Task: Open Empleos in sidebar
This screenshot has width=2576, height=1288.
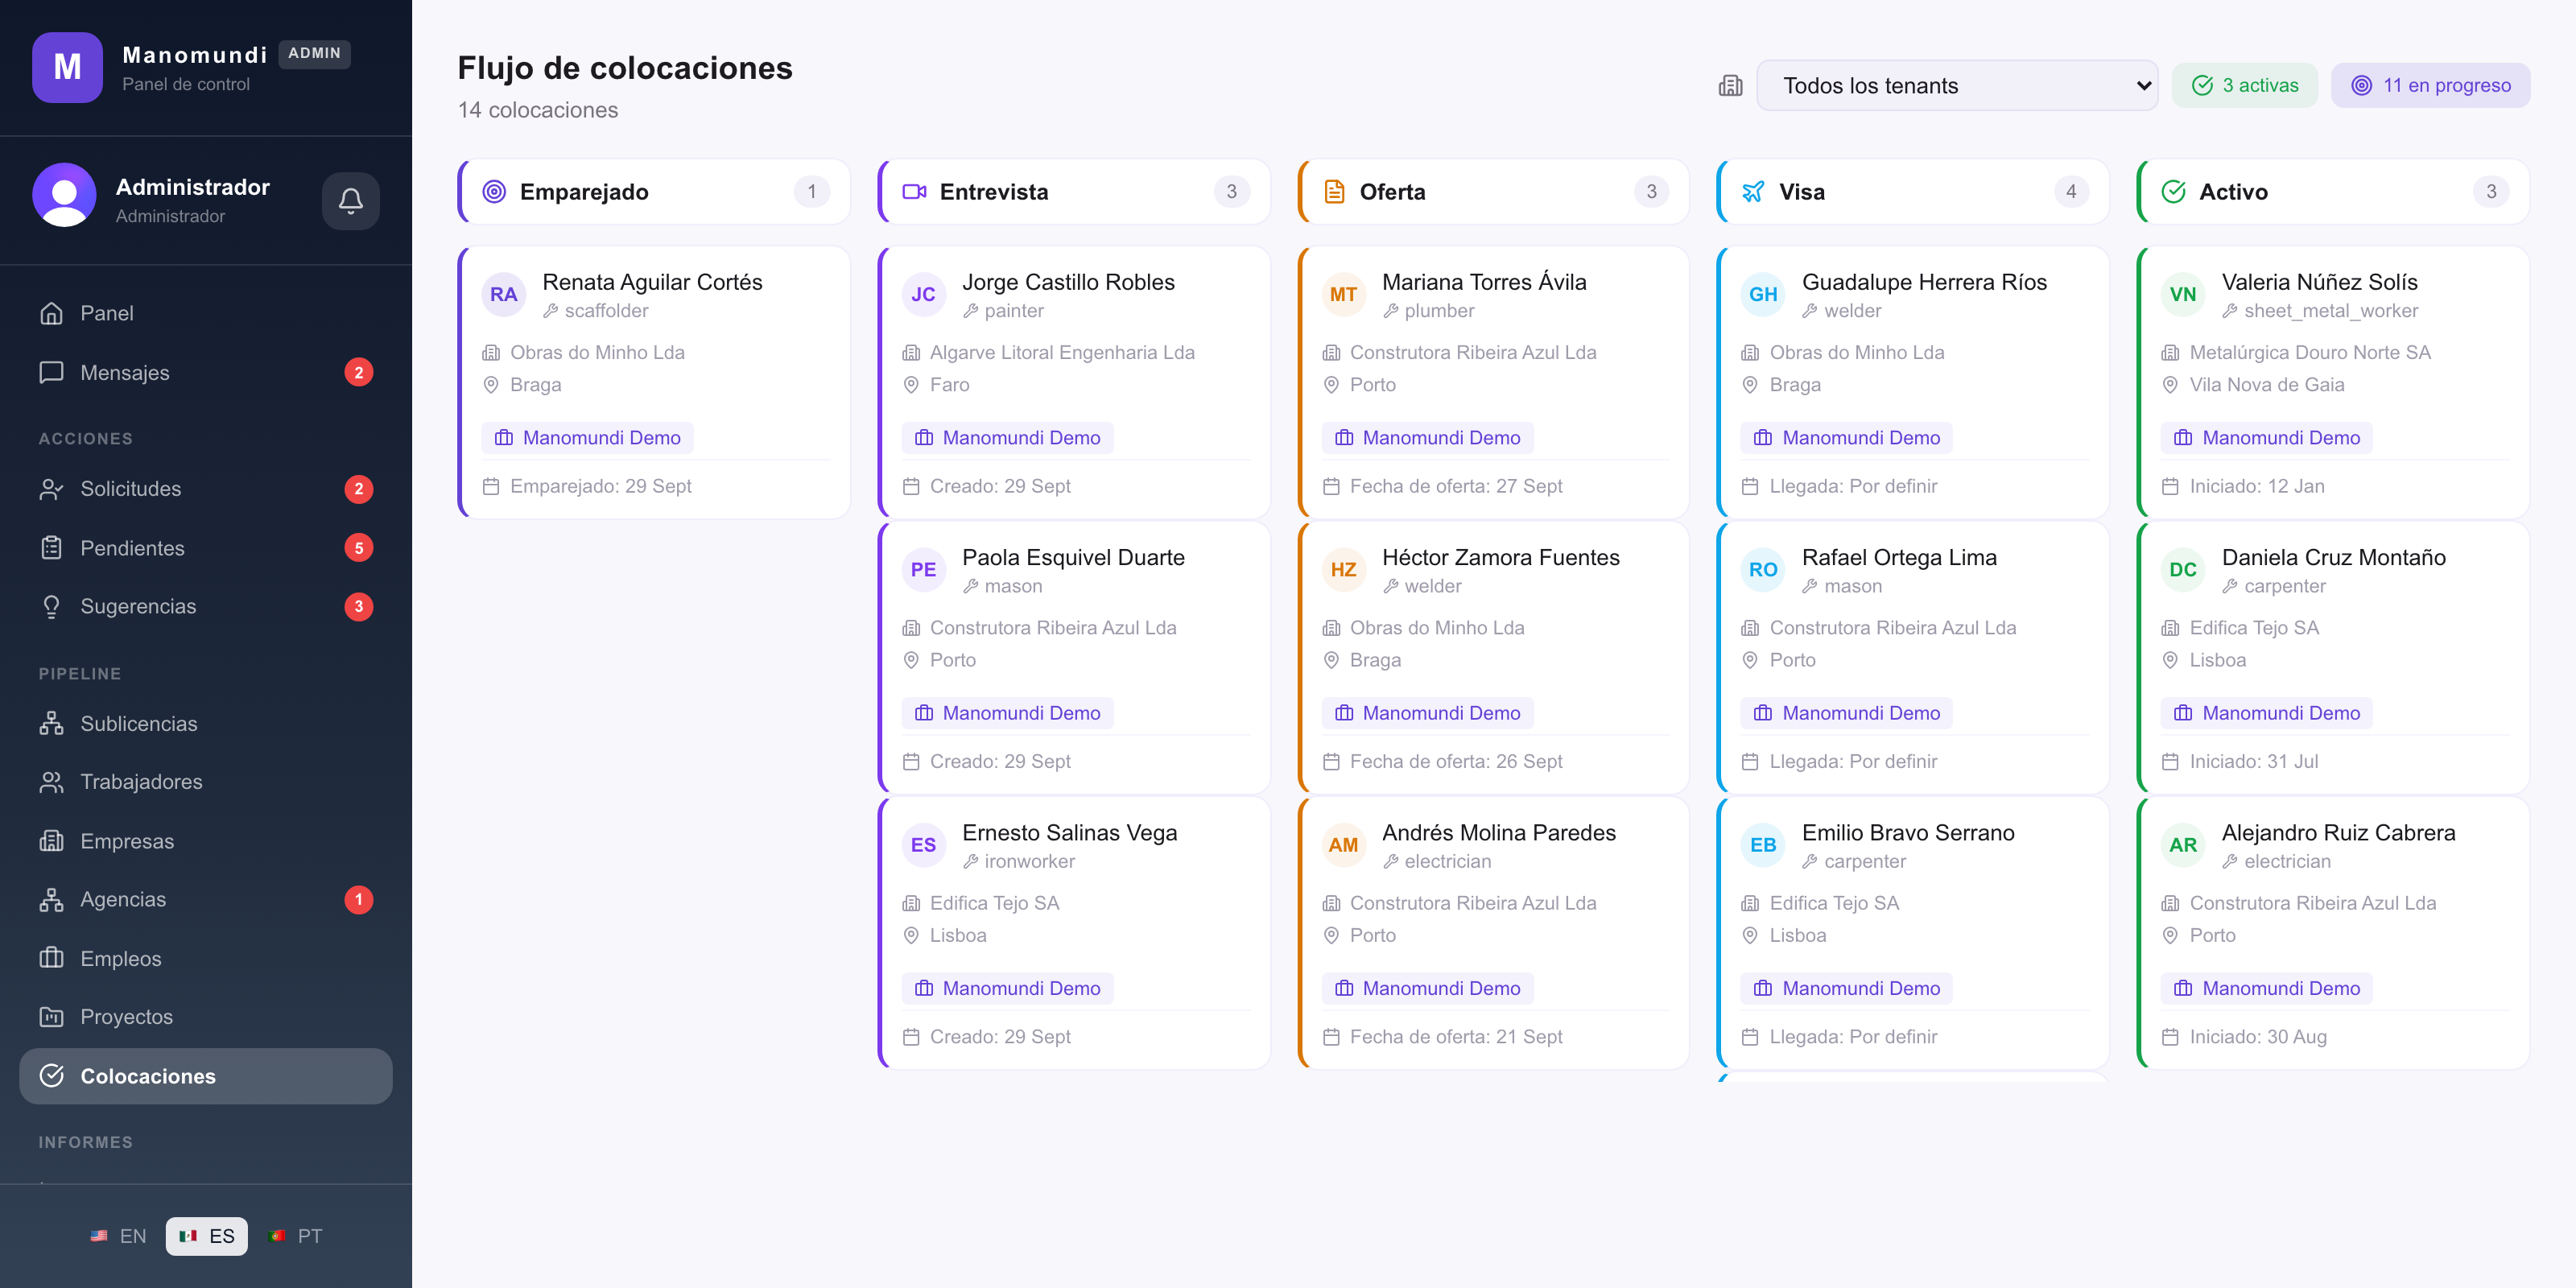Action: pyautogui.click(x=206, y=958)
